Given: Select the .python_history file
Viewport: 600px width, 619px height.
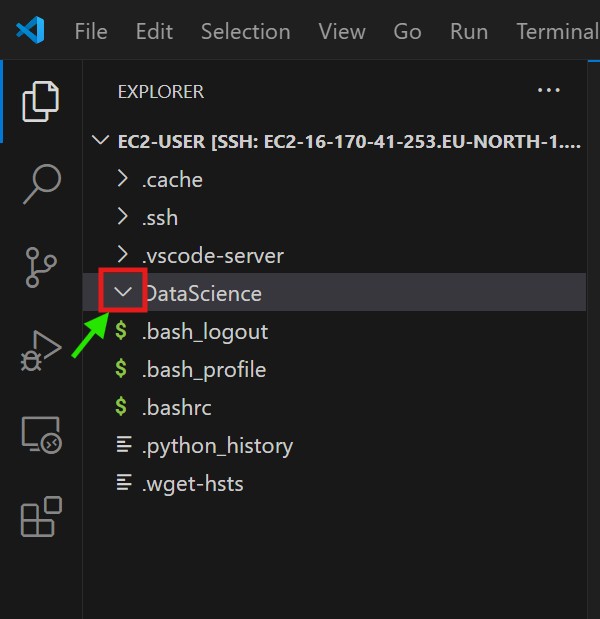Looking at the screenshot, I should tap(216, 446).
